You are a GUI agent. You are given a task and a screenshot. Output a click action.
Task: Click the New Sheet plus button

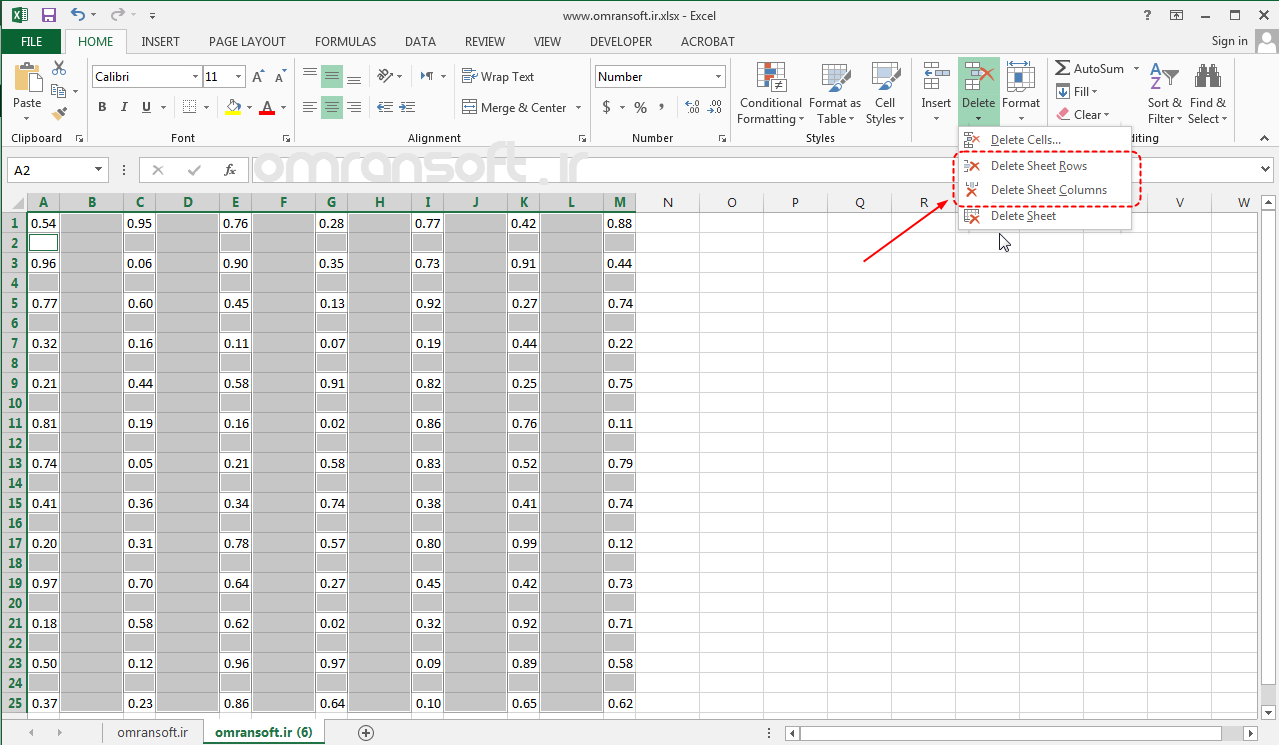point(366,732)
